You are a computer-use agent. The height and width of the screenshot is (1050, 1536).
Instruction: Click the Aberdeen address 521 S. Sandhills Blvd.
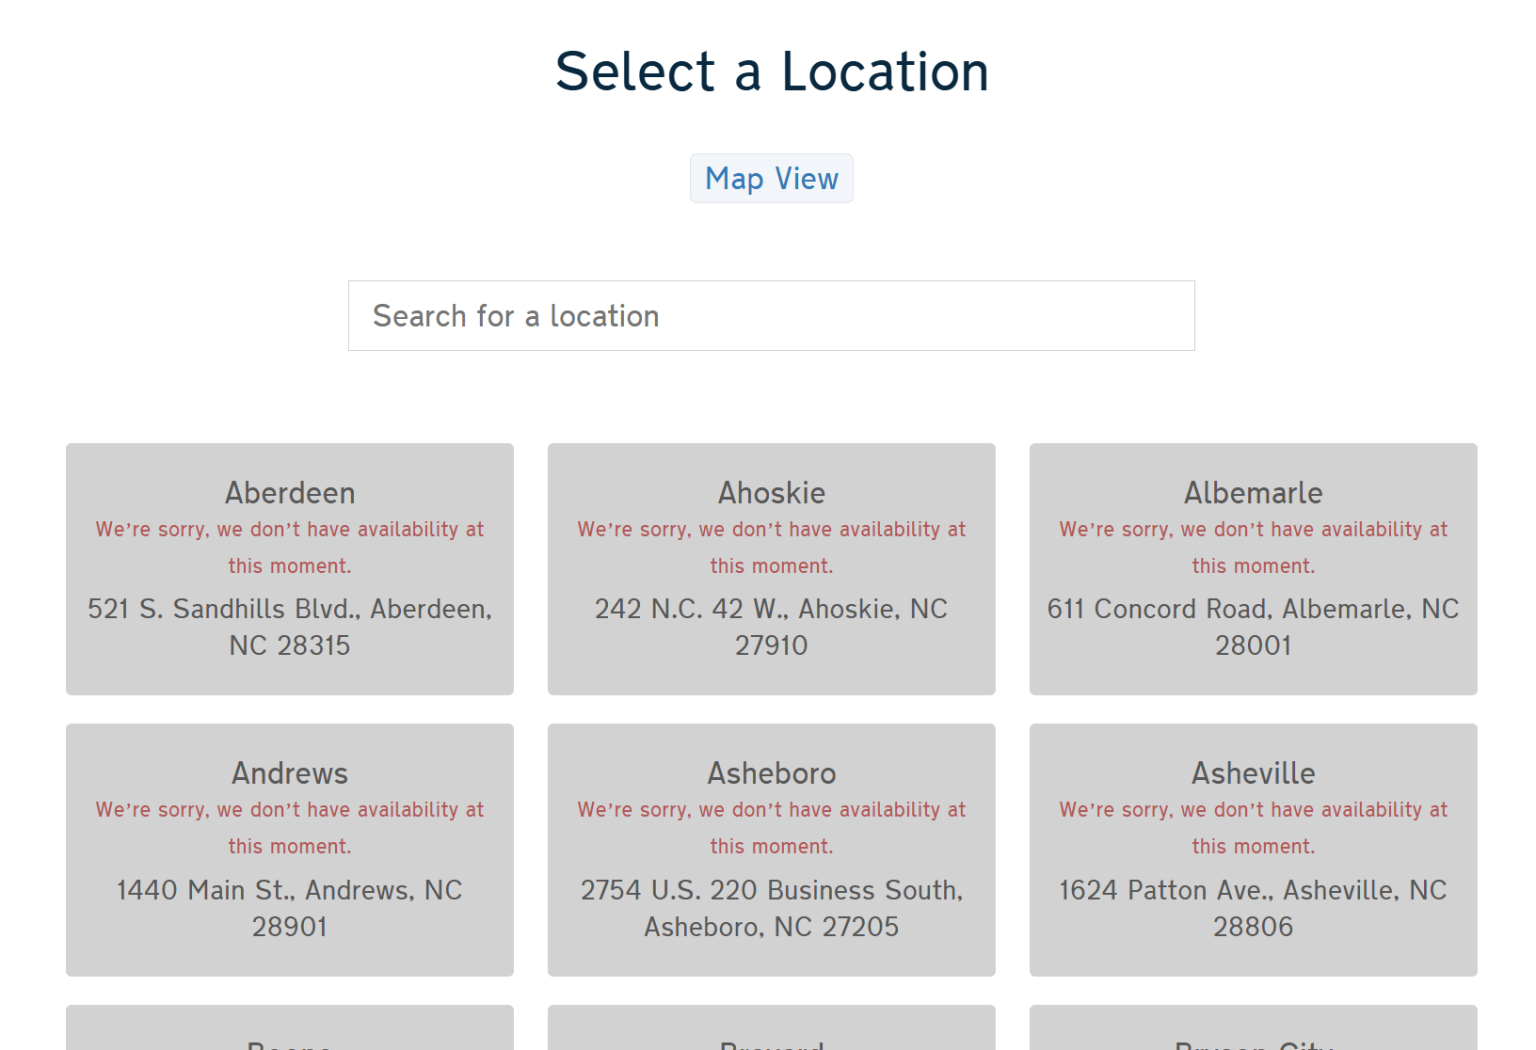tap(289, 626)
